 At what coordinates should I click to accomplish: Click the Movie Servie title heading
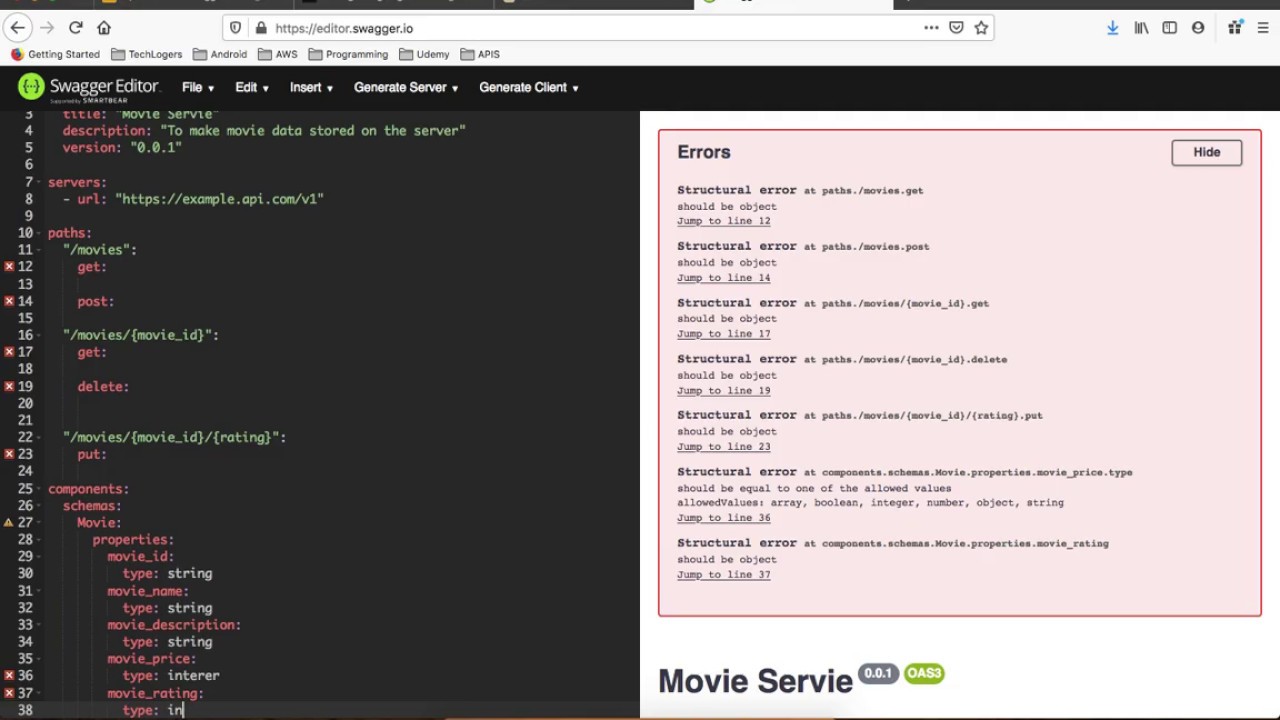[x=755, y=682]
